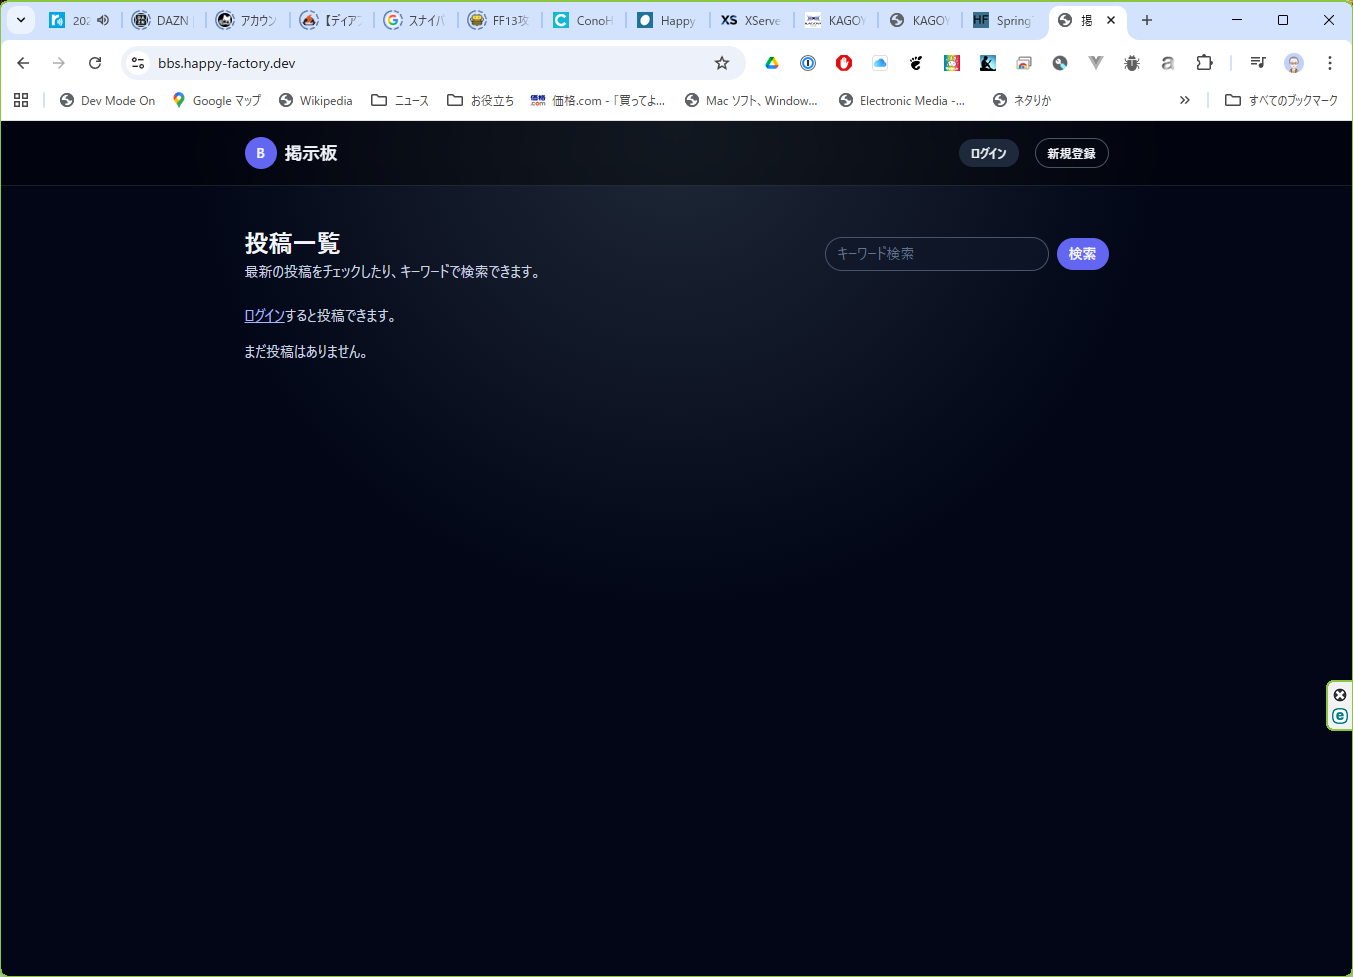Open the Extensions puzzle piece menu
This screenshot has width=1353, height=977.
tap(1204, 63)
